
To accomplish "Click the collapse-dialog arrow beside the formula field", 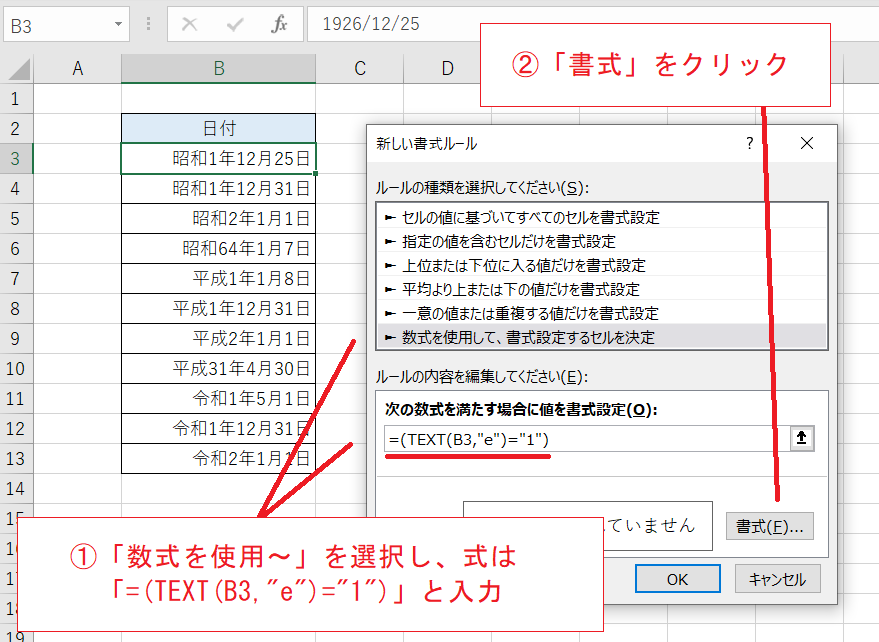I will 801,438.
